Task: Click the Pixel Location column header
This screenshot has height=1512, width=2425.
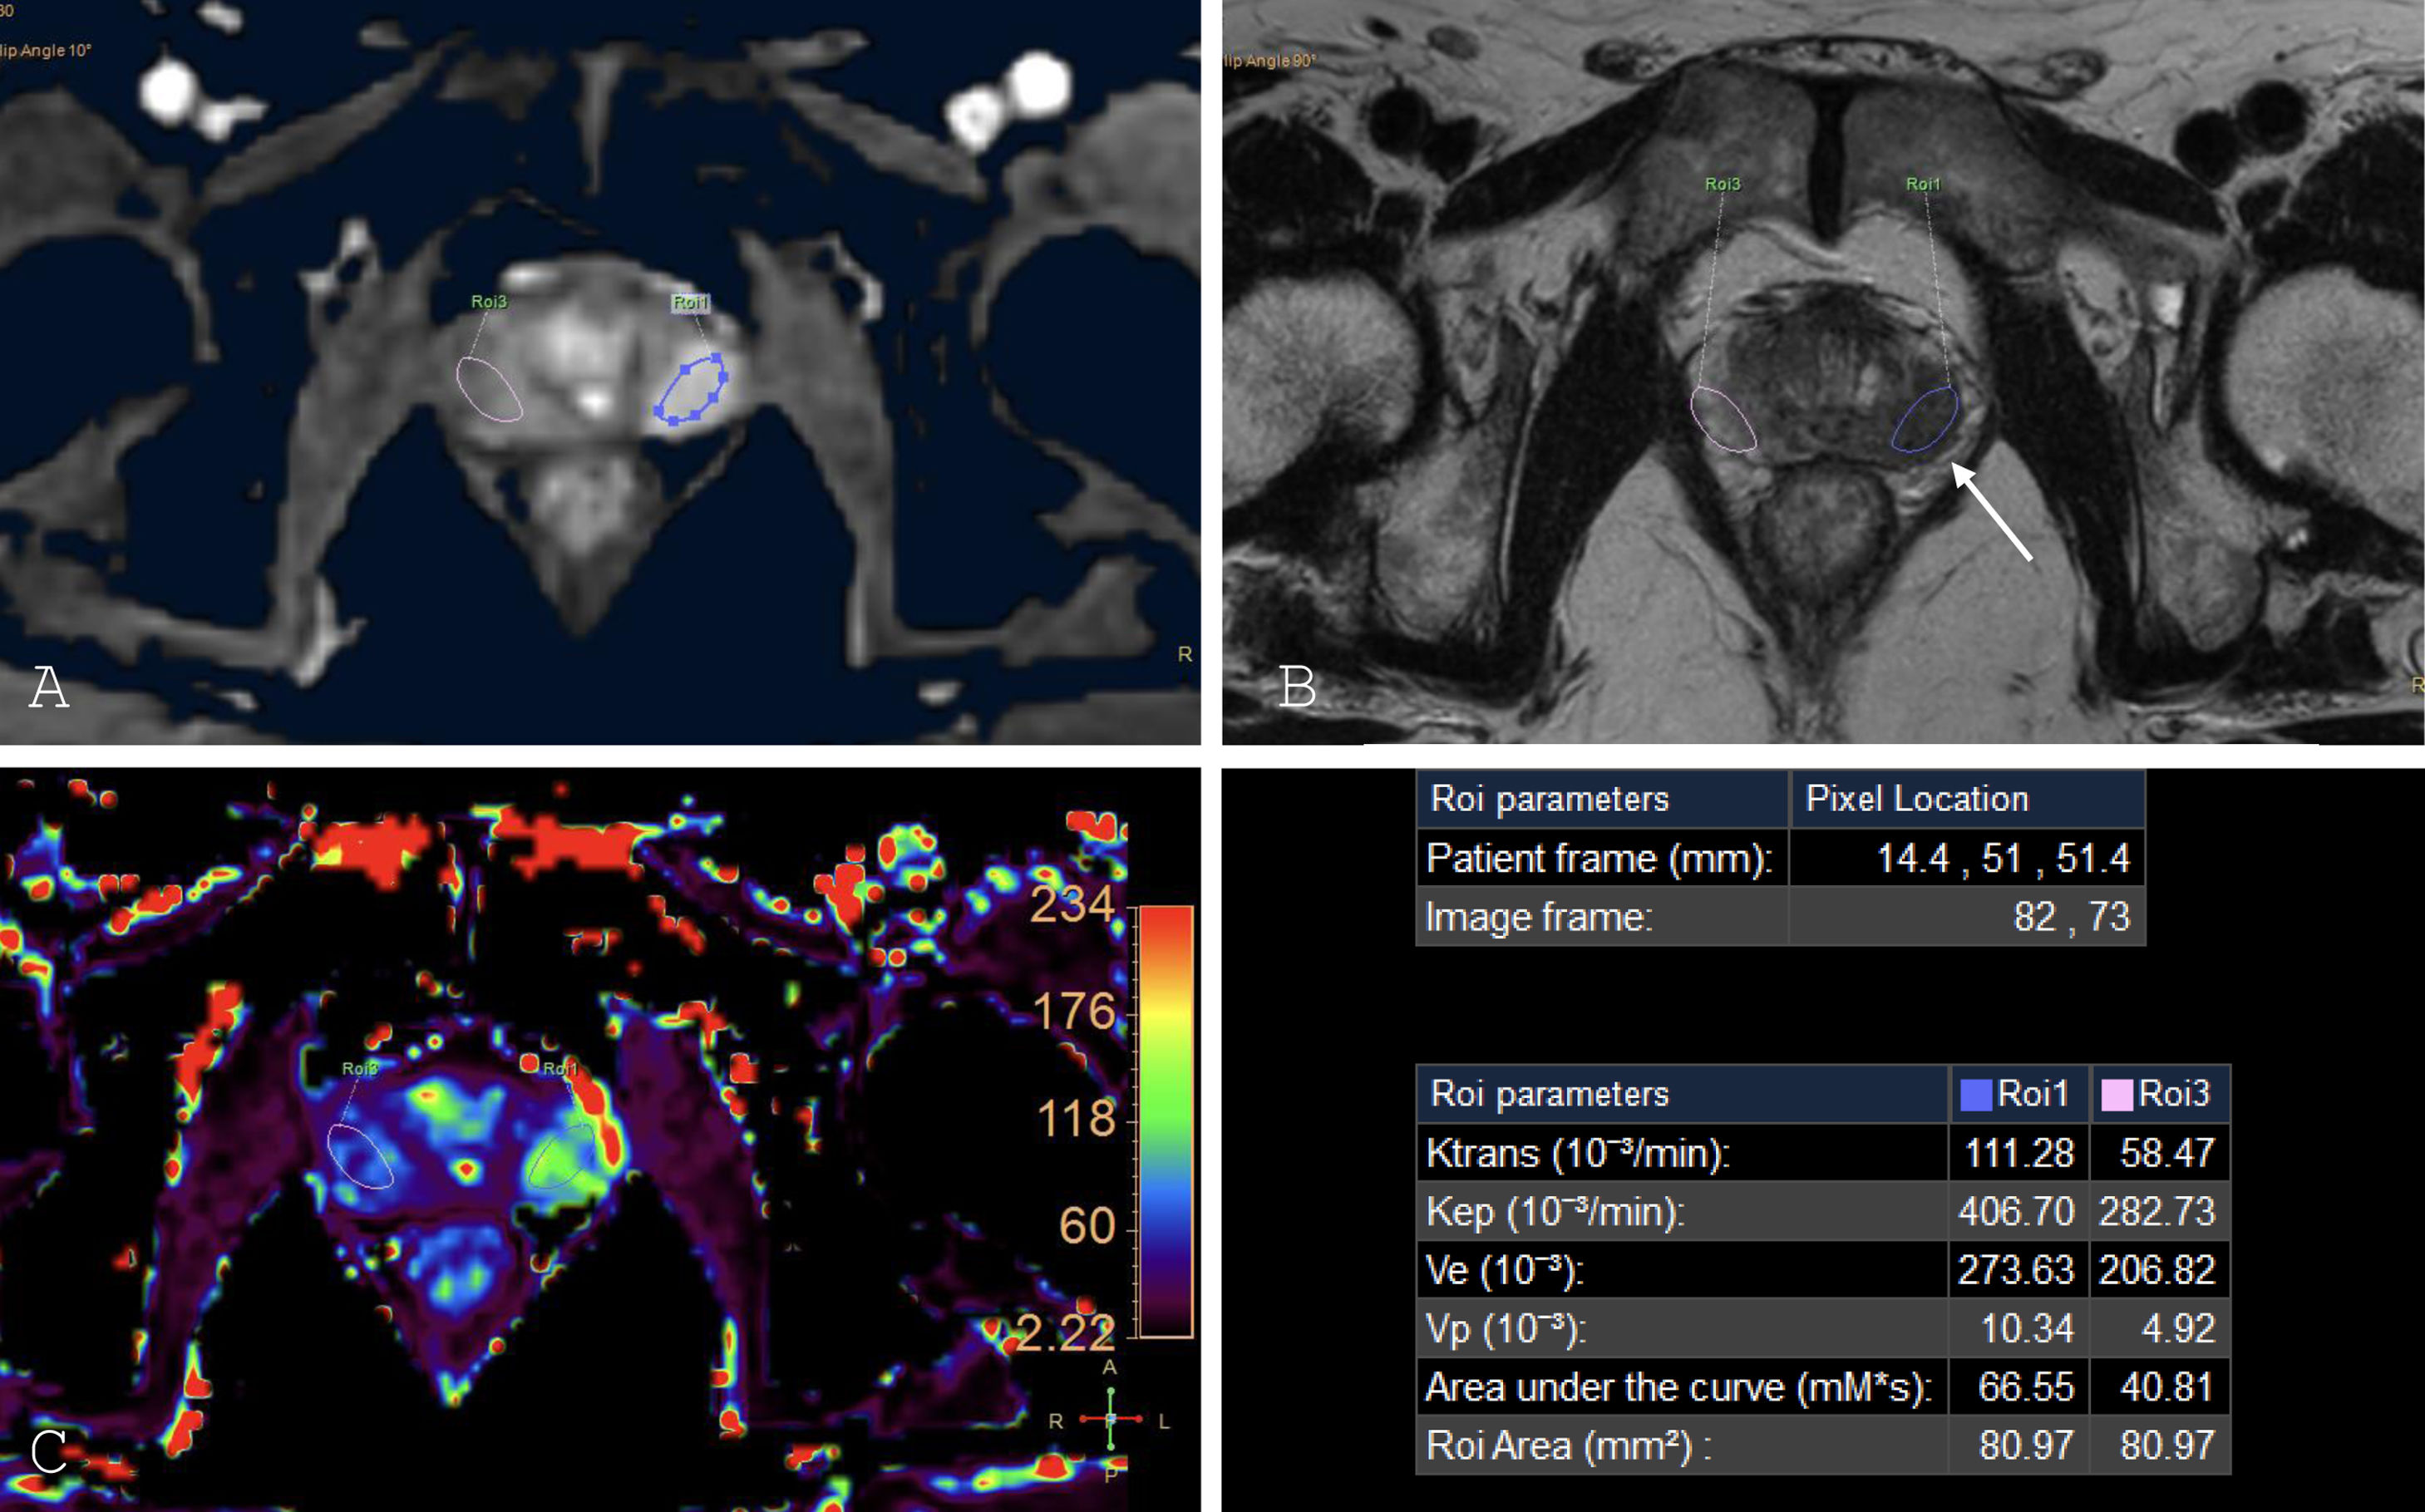Action: [x=1917, y=799]
